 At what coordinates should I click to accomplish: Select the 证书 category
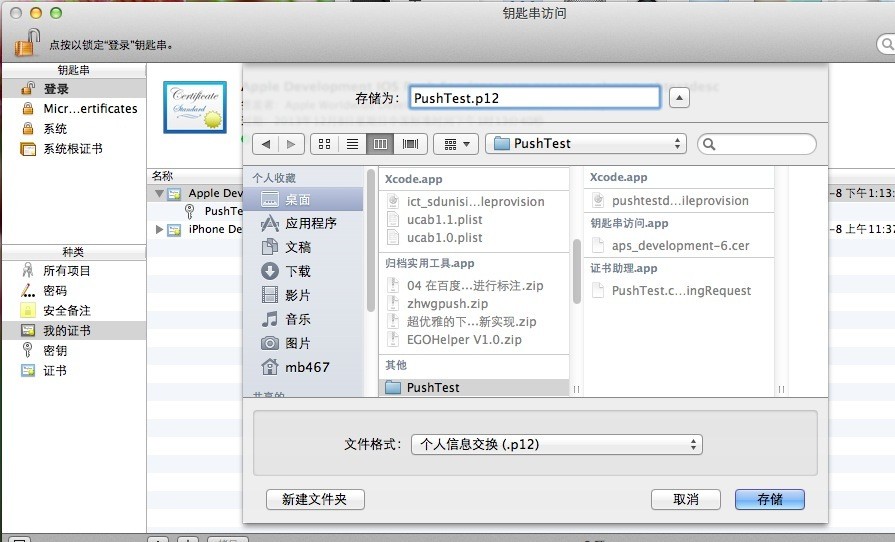pyautogui.click(x=74, y=370)
